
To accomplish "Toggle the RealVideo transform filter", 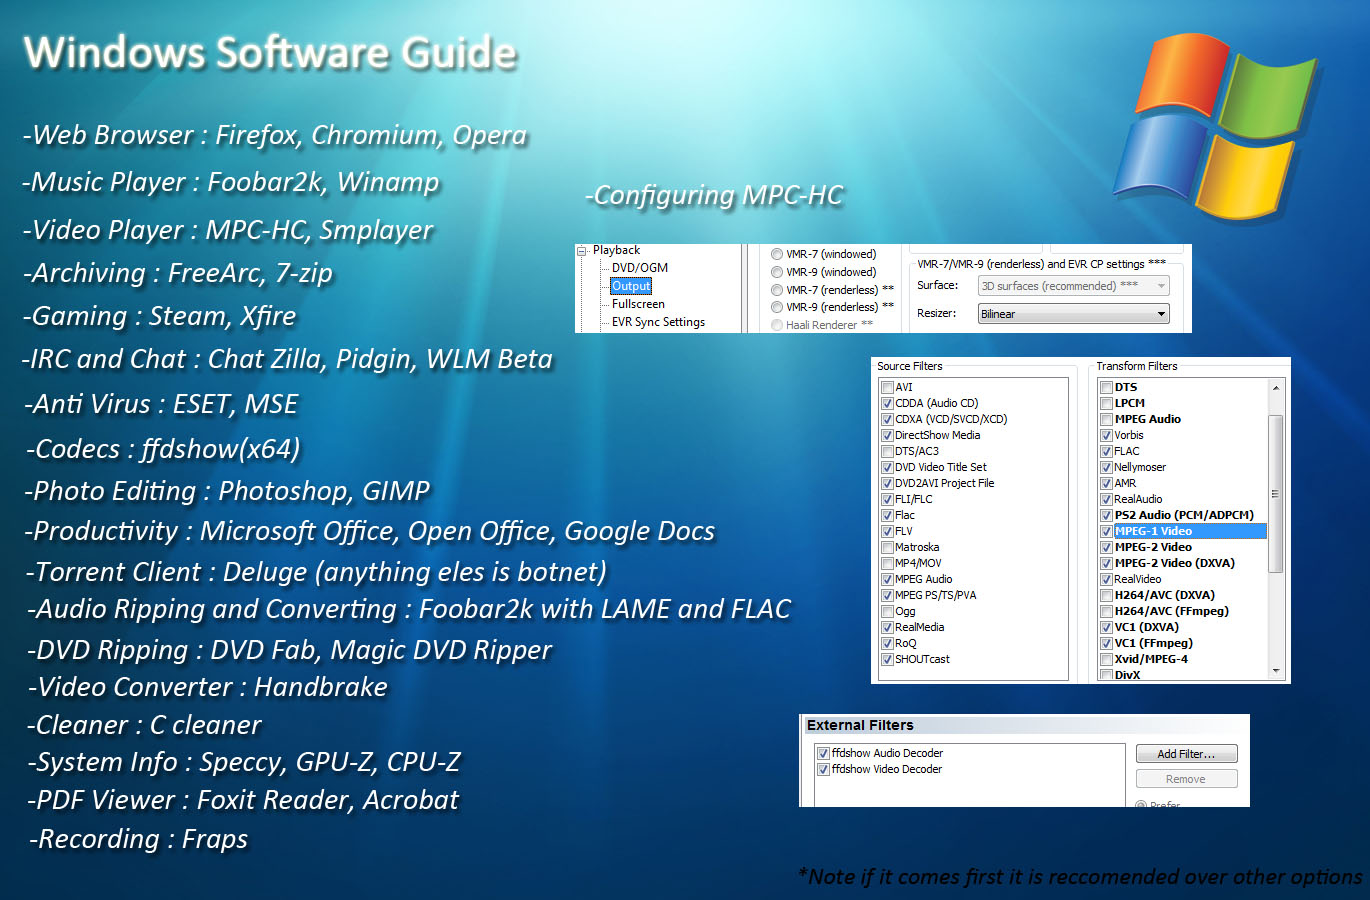I will [x=1106, y=580].
